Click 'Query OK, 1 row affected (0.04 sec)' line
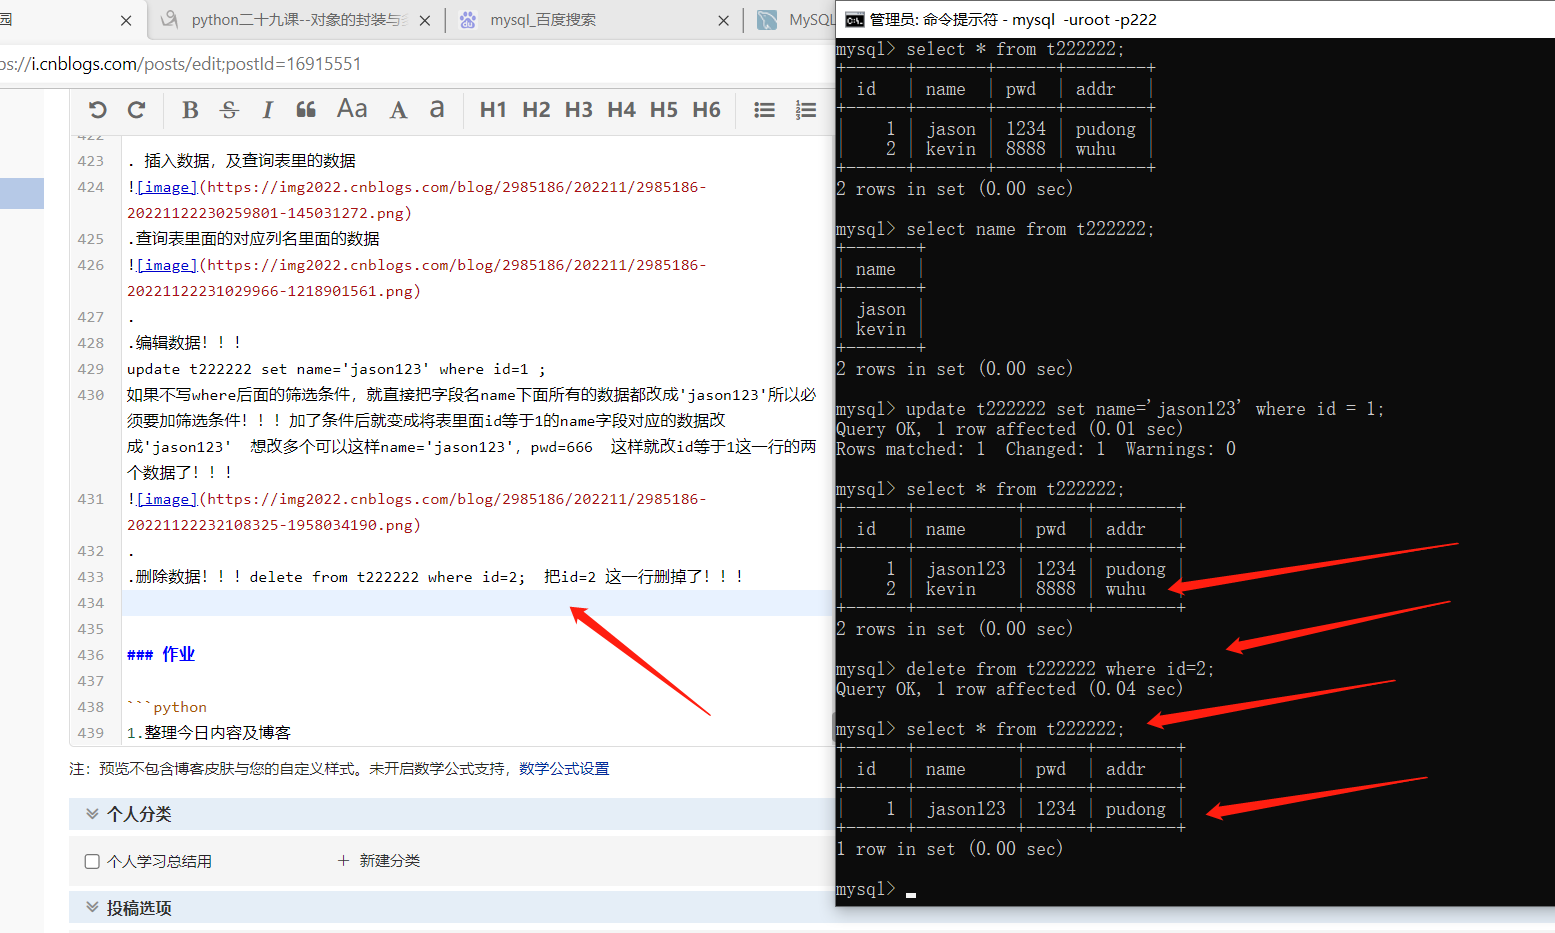This screenshot has height=933, width=1555. (1009, 689)
